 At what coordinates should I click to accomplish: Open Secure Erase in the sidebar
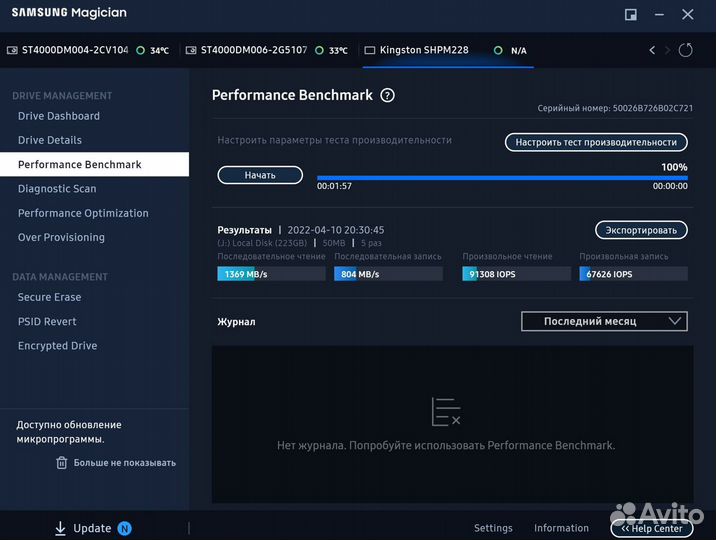(x=49, y=297)
